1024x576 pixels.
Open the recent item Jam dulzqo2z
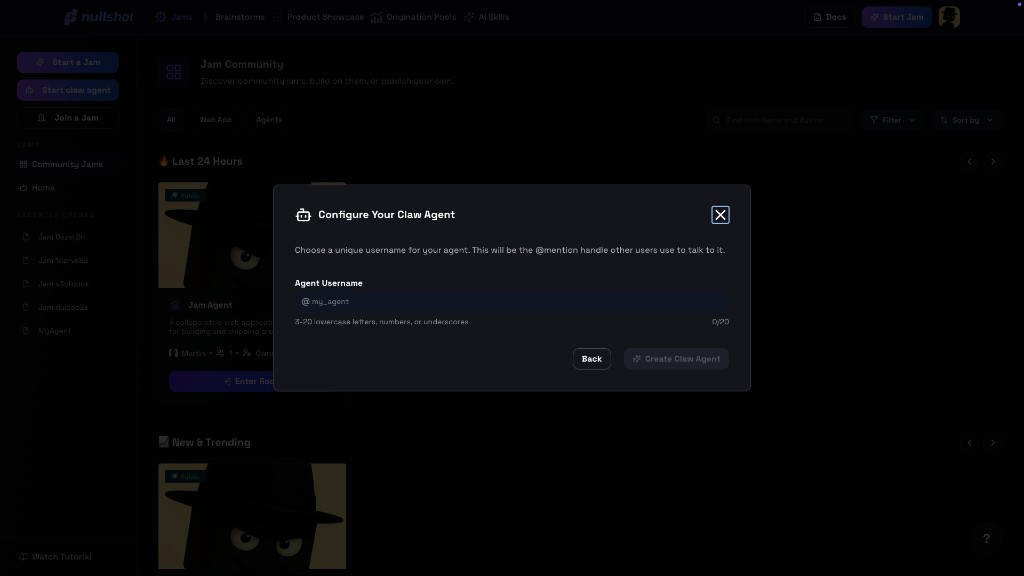[63, 307]
